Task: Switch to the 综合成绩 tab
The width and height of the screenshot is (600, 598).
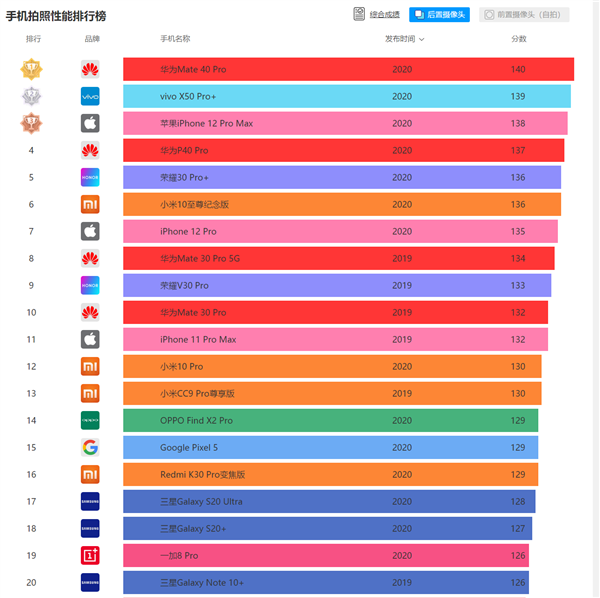Action: (376, 14)
